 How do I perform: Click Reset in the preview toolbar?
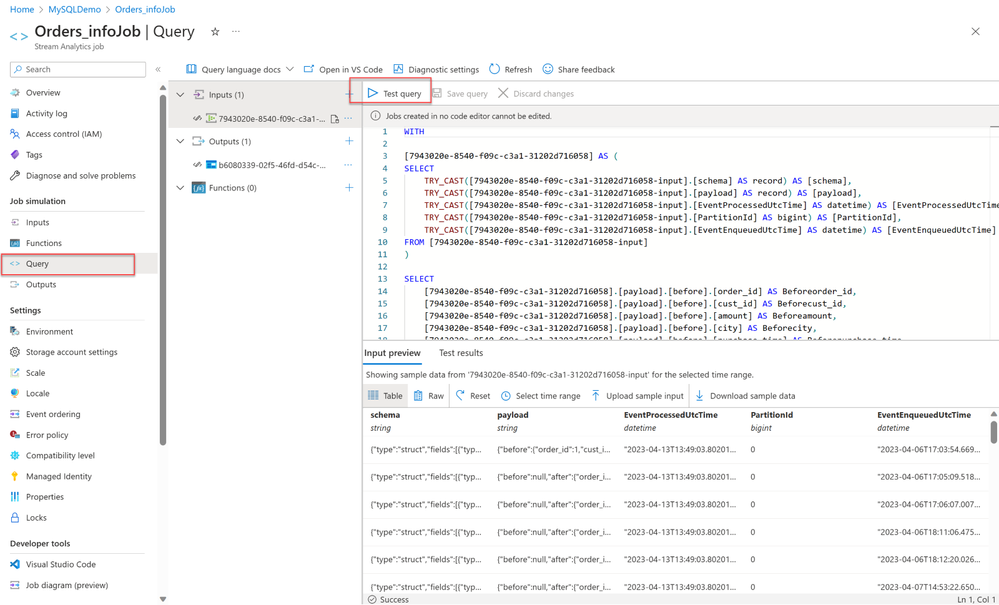coord(473,396)
